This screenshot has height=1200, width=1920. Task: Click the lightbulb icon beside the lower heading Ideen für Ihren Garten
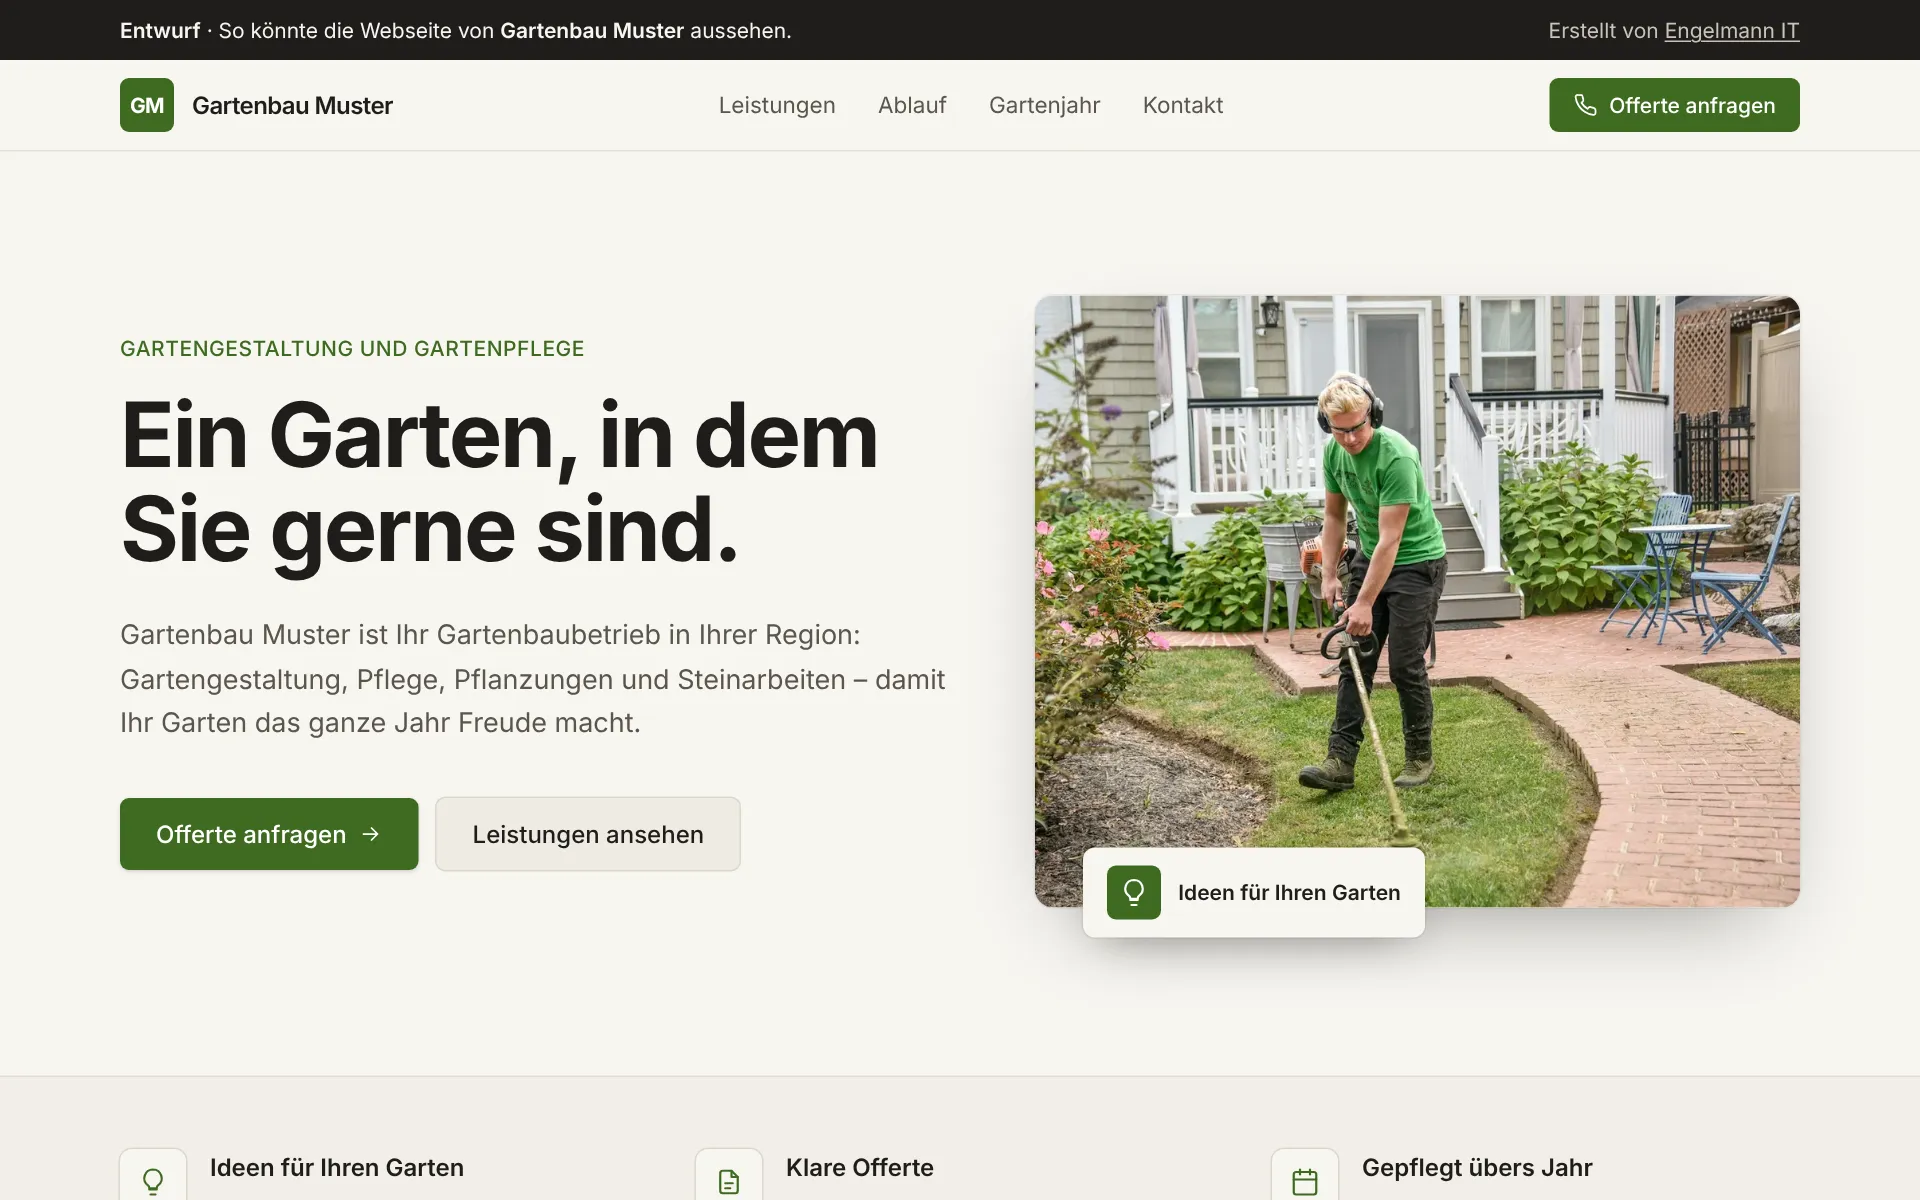[153, 1181]
